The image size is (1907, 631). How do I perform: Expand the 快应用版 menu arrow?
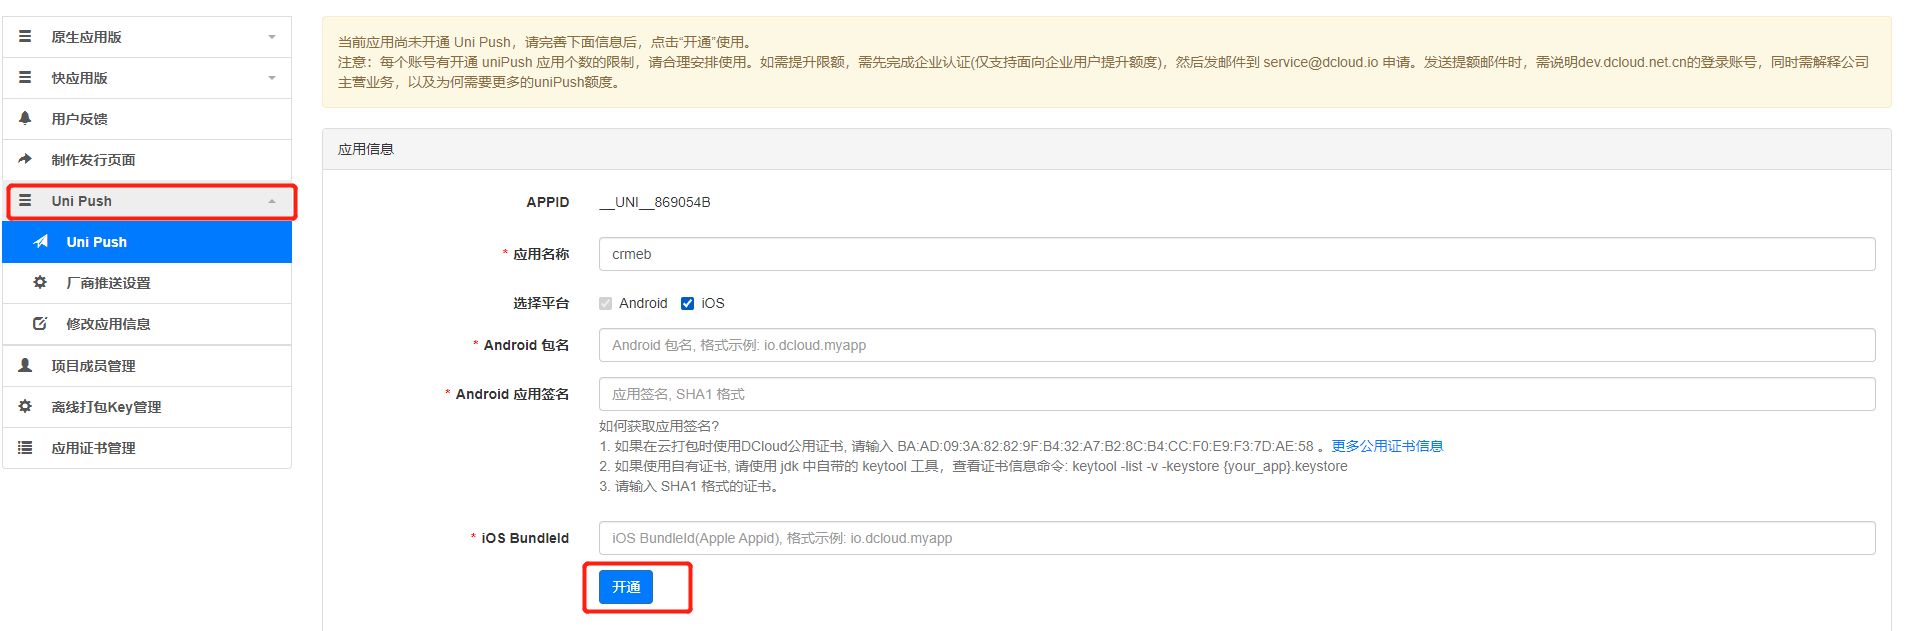[x=272, y=78]
